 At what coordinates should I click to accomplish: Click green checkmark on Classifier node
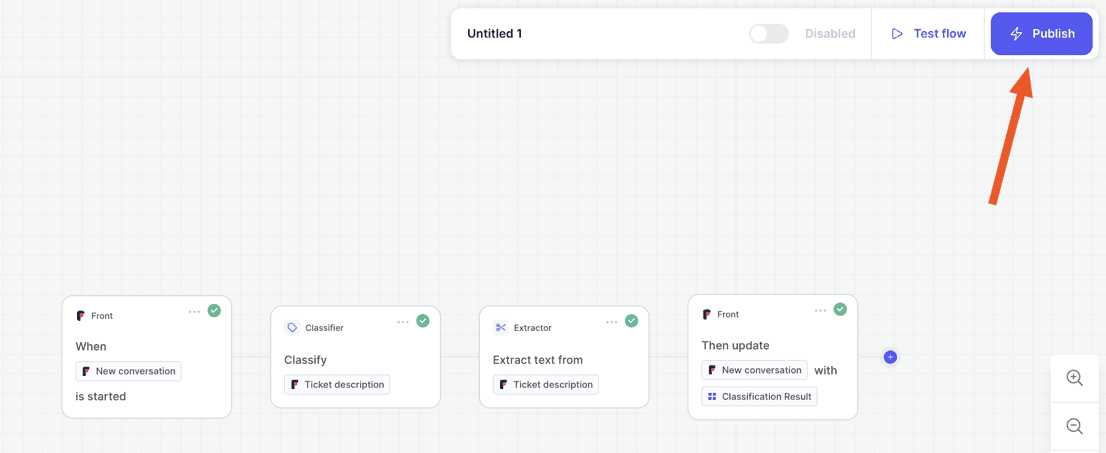point(423,321)
